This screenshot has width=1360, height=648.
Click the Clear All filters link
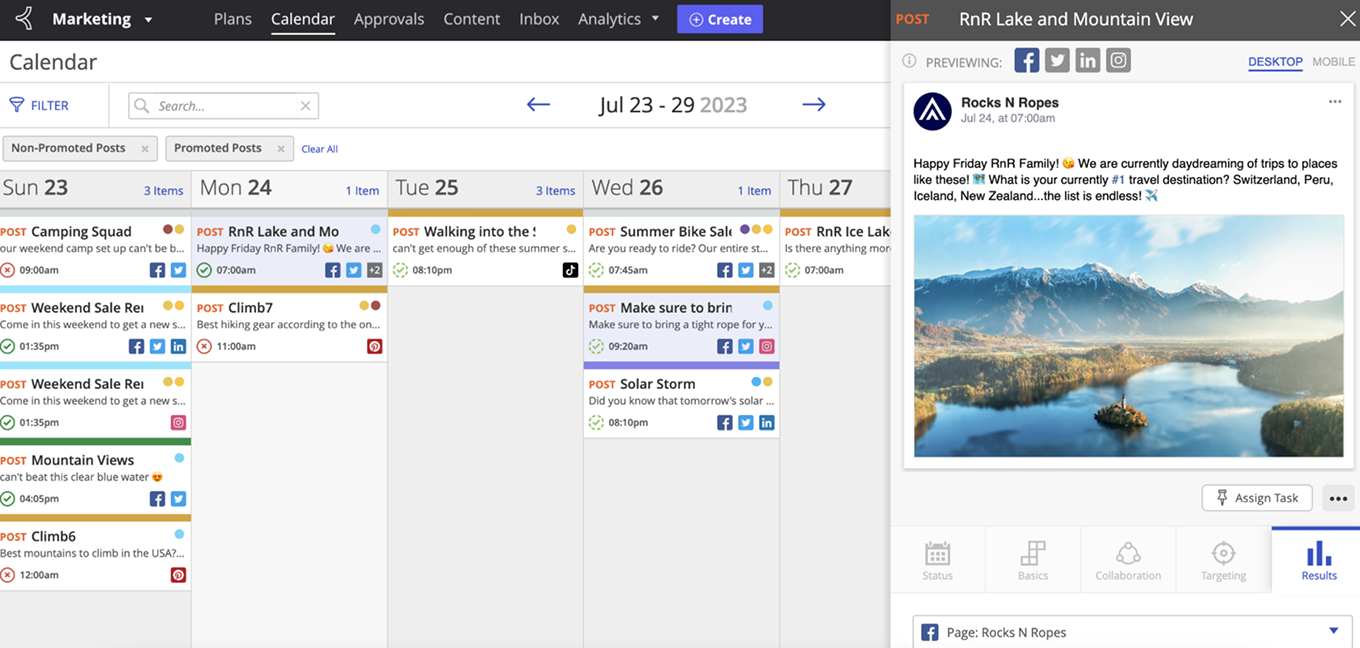tap(320, 149)
